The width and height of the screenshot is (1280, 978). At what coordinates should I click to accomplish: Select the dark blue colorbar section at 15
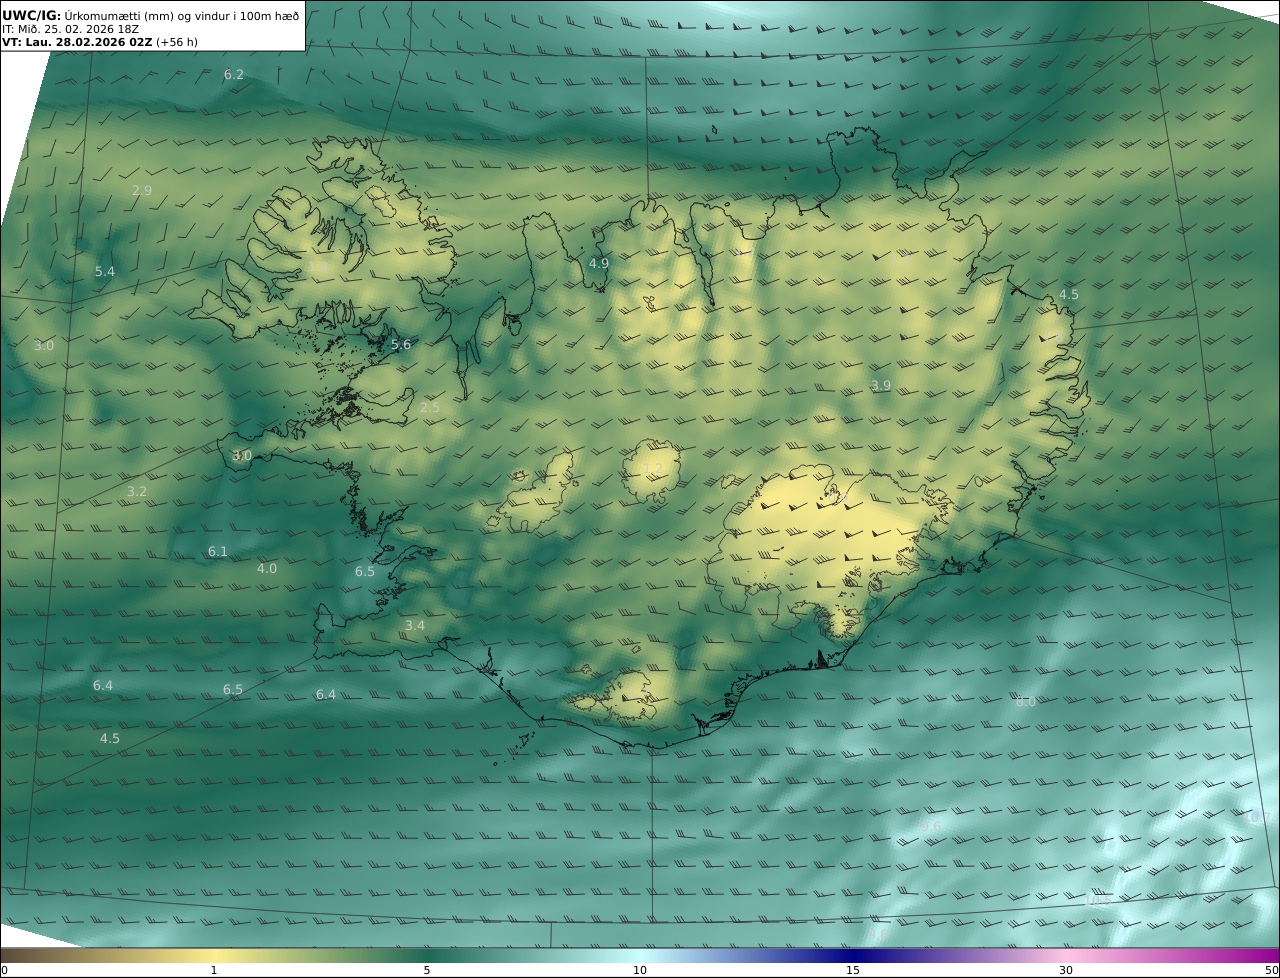(x=853, y=955)
